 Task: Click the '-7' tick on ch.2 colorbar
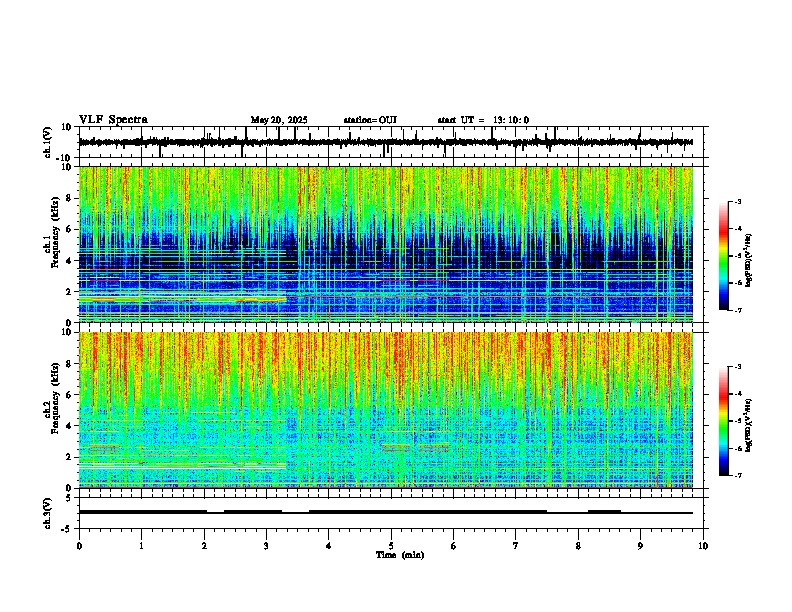tap(737, 475)
